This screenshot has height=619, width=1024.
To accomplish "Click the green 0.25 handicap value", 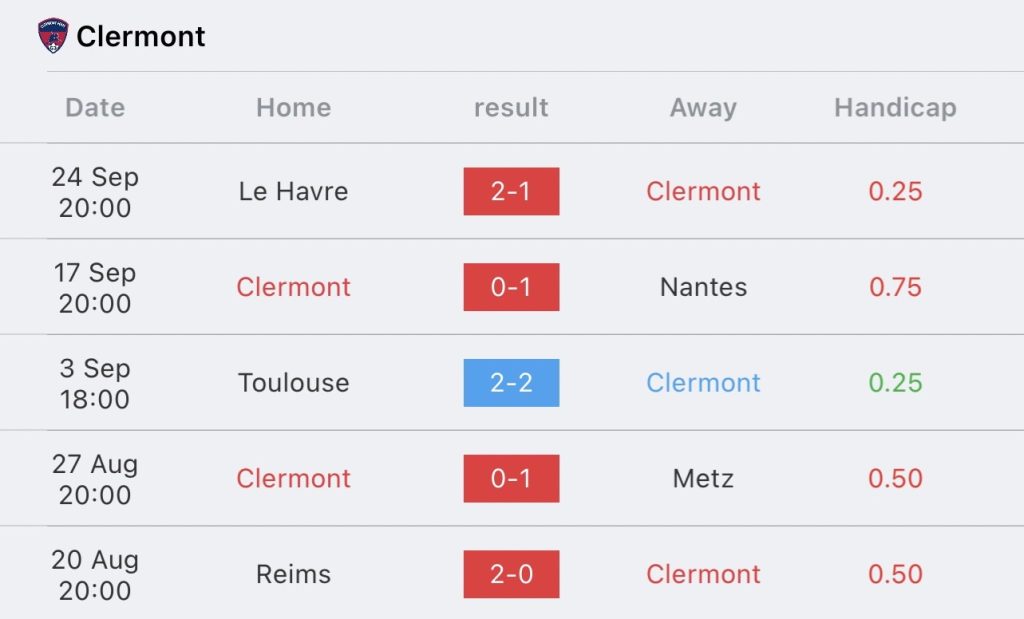I will pyautogui.click(x=895, y=383).
